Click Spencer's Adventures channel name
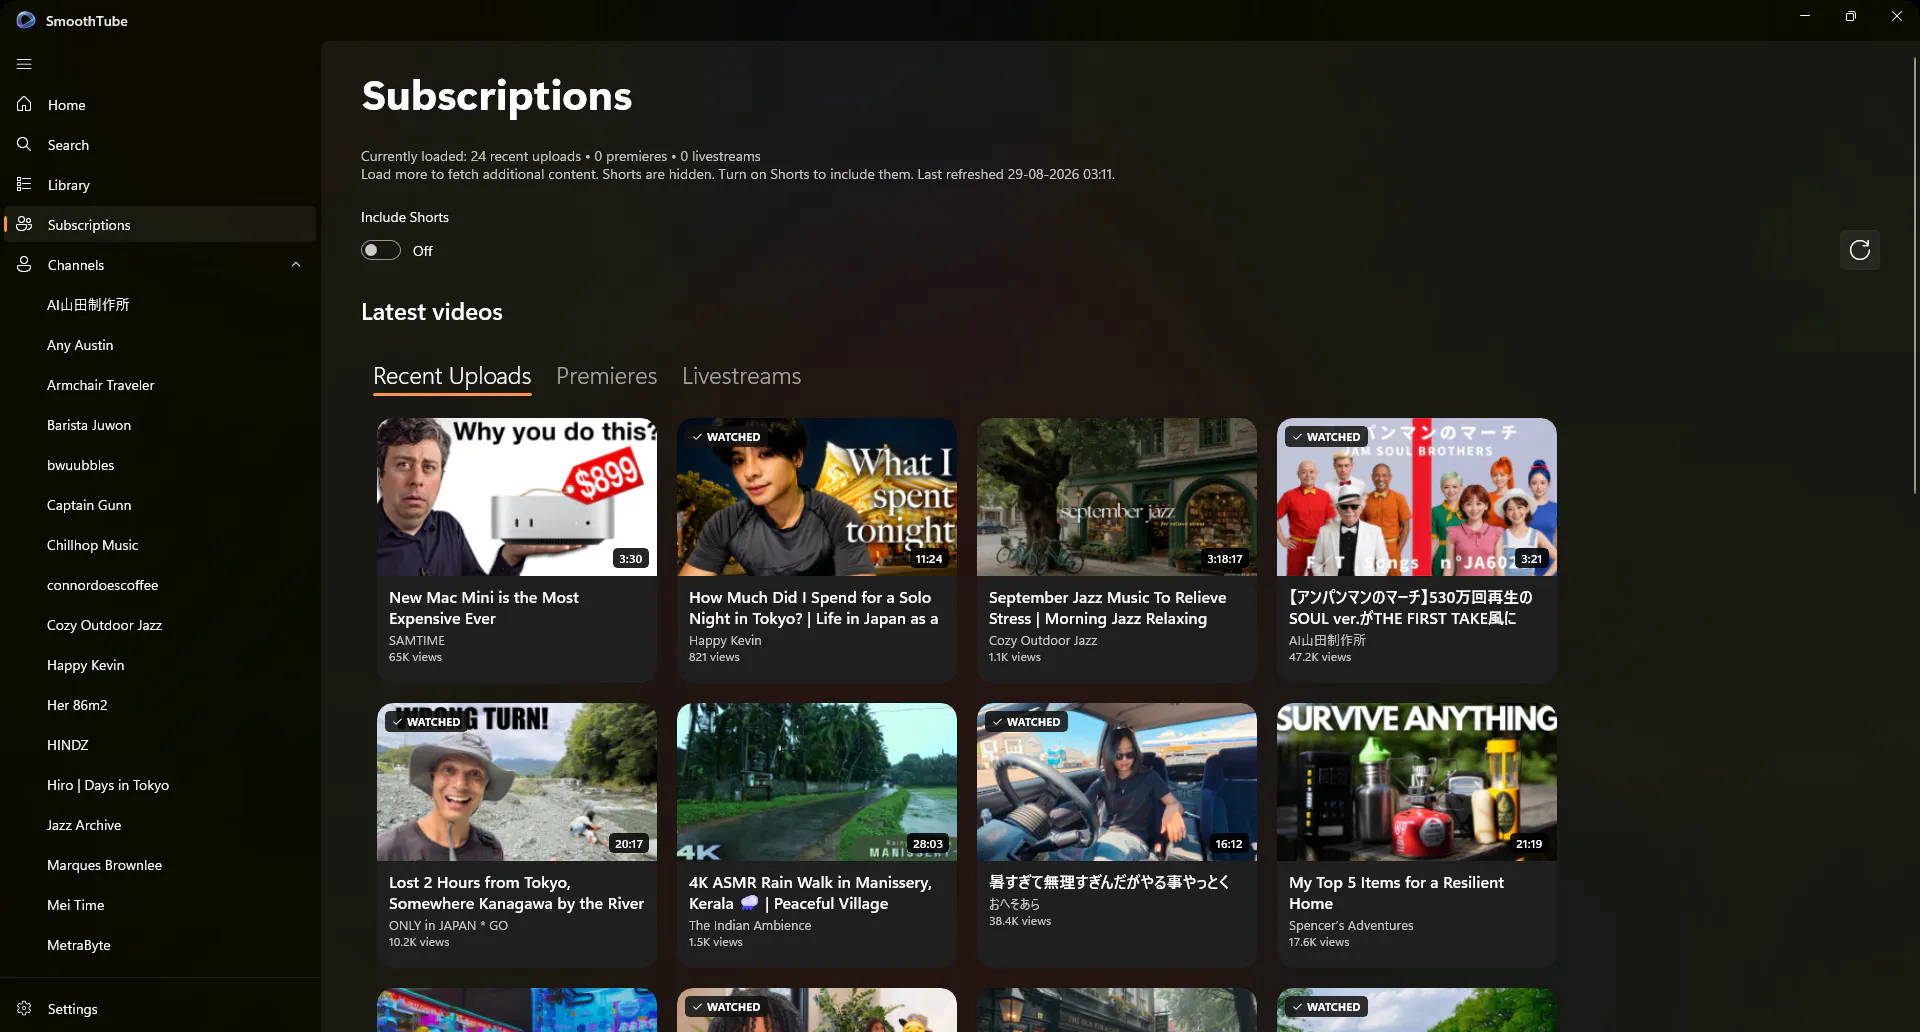The image size is (1920, 1032). point(1351,926)
